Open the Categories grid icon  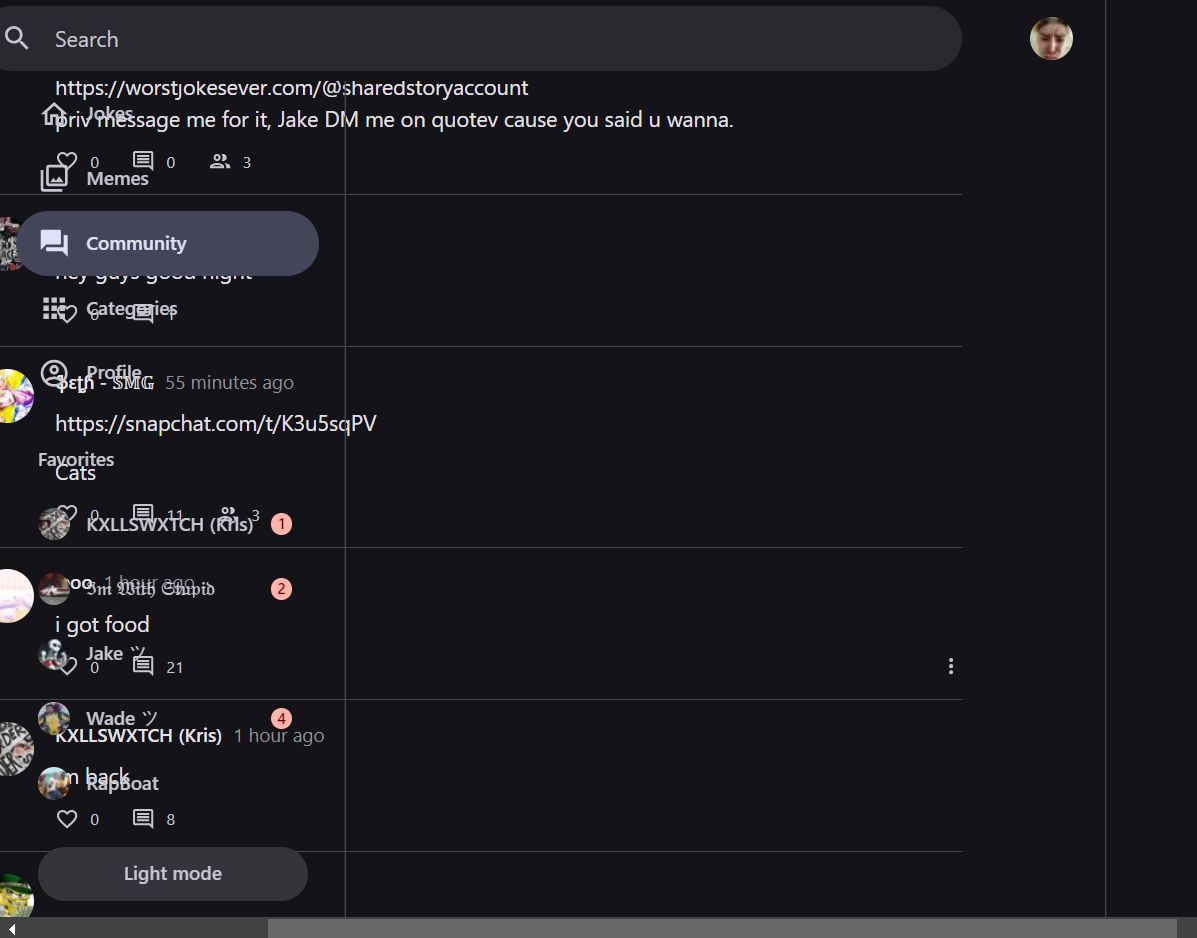[54, 309]
